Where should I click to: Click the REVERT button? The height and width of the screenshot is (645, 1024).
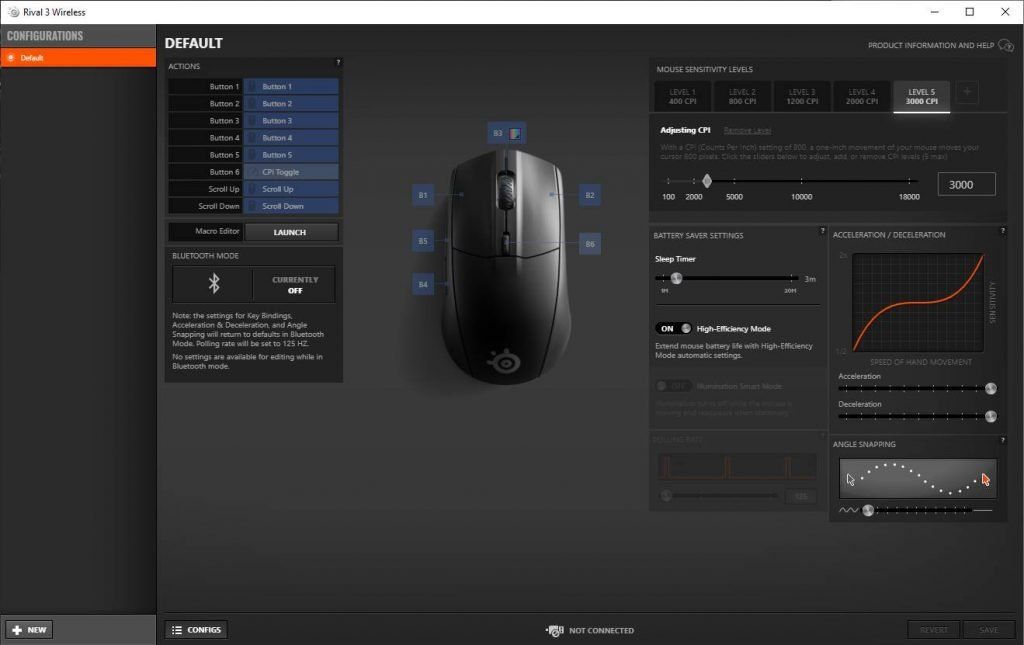(x=933, y=630)
